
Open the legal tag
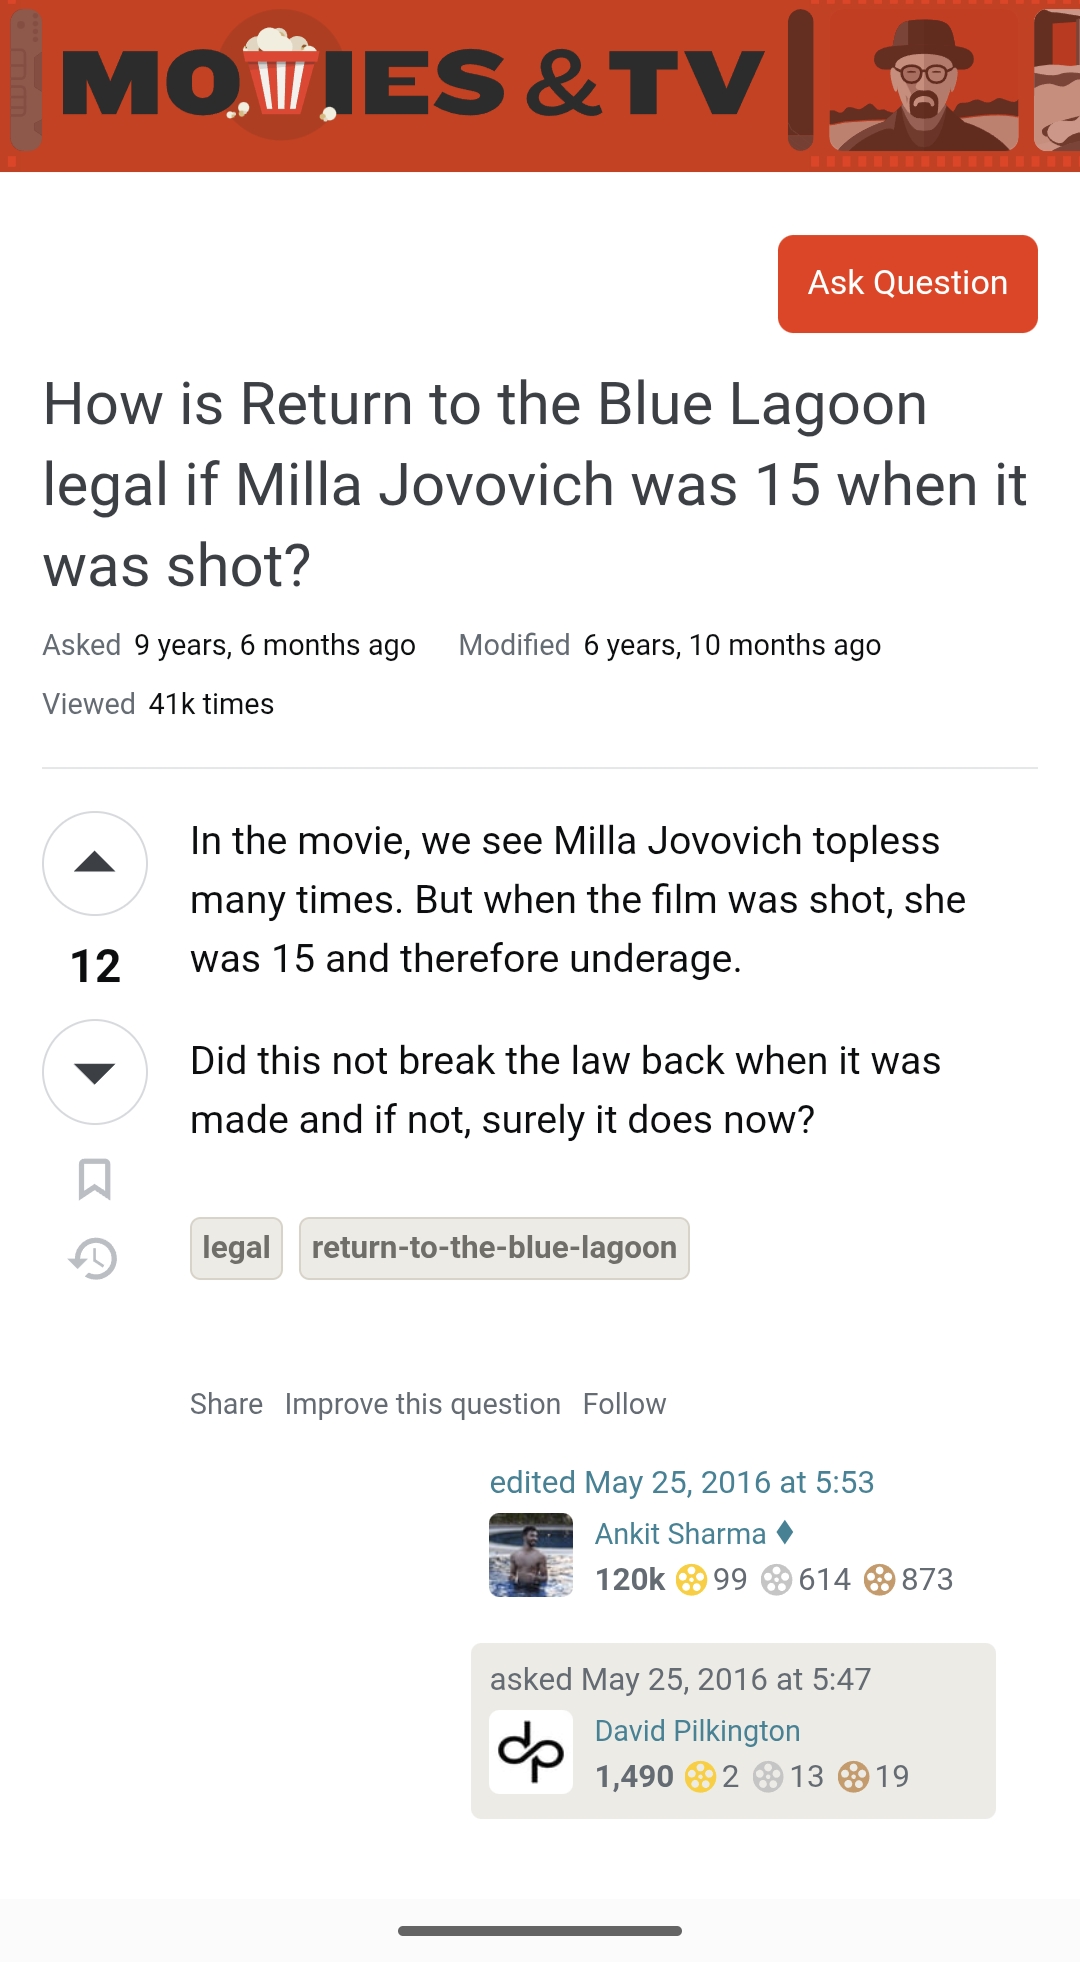pyautogui.click(x=236, y=1248)
